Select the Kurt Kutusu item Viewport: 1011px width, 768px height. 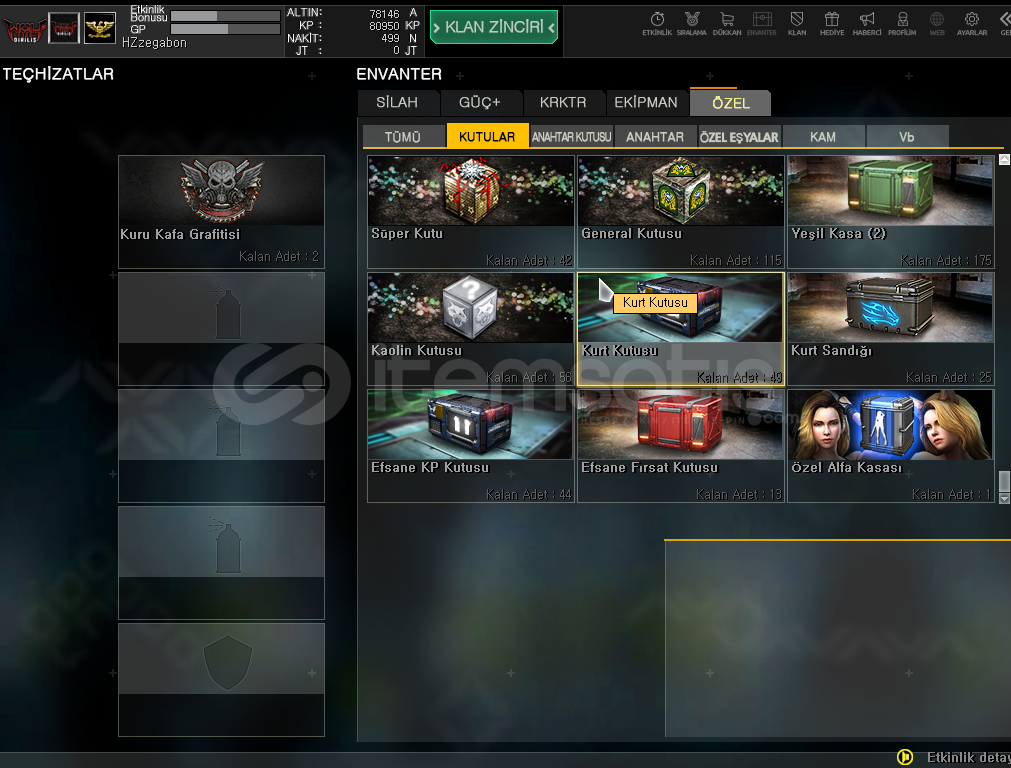point(681,329)
